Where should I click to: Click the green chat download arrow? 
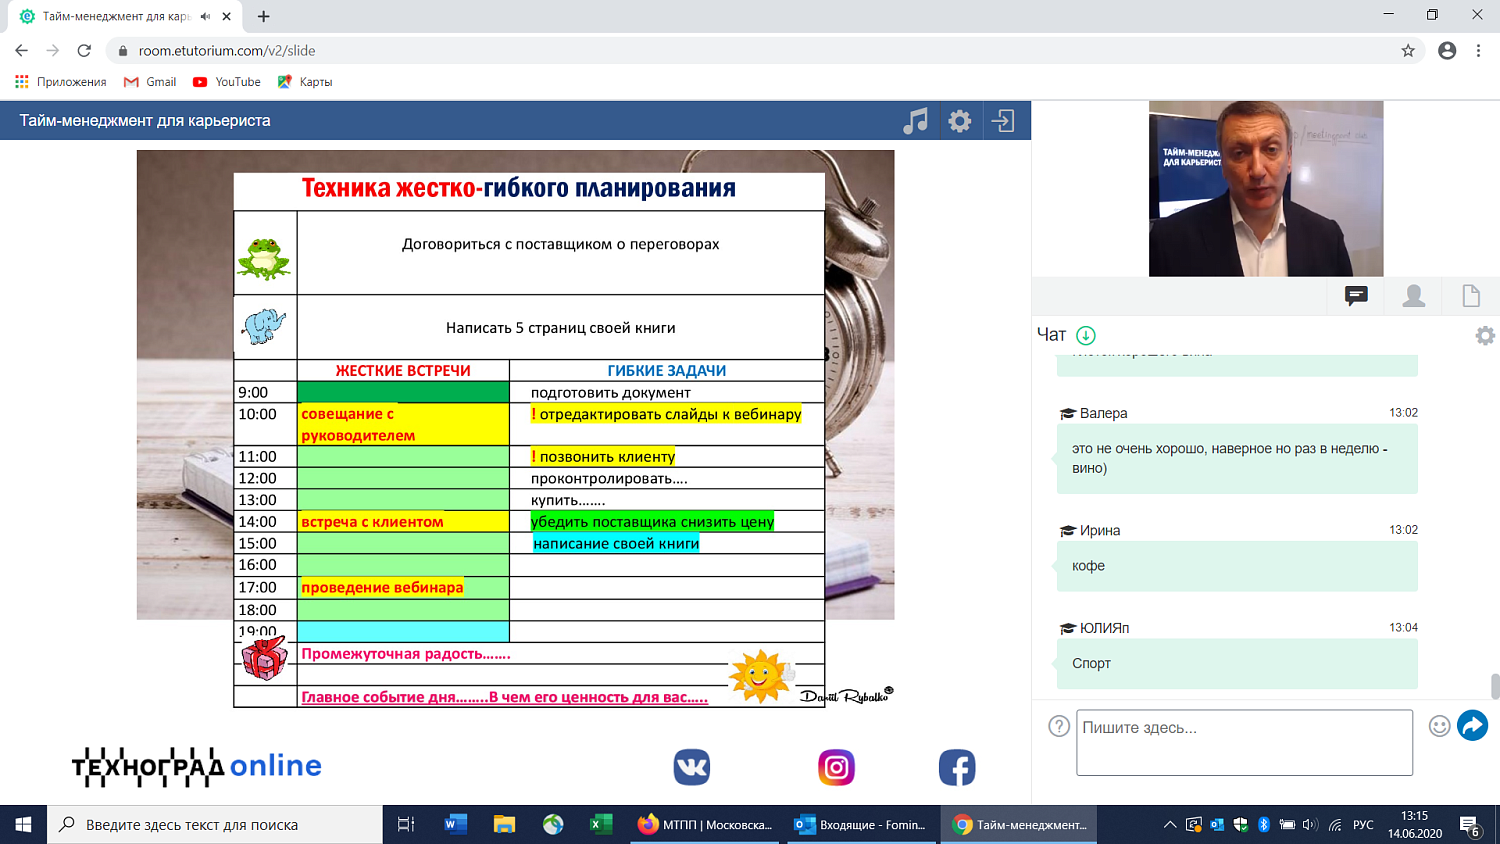pyautogui.click(x=1086, y=335)
